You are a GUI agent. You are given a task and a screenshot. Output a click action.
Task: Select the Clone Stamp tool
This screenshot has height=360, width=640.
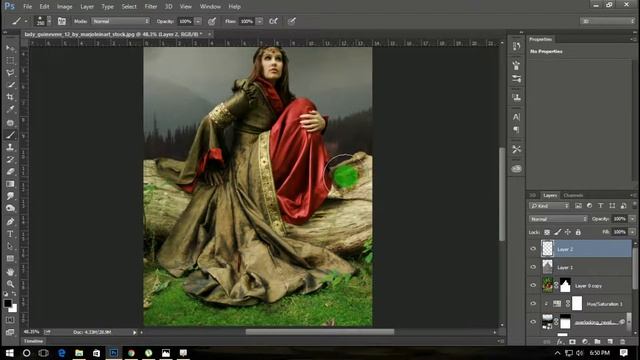pyautogui.click(x=10, y=147)
